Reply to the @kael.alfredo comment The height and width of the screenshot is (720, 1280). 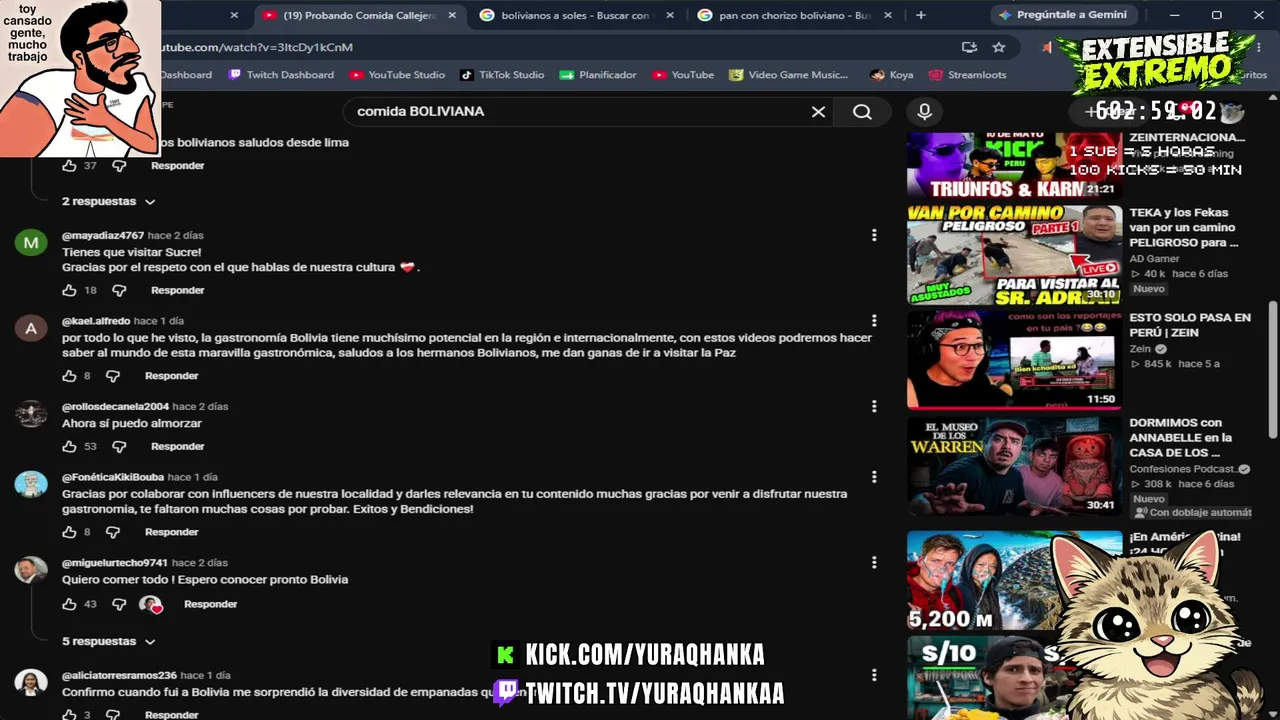[x=171, y=376]
